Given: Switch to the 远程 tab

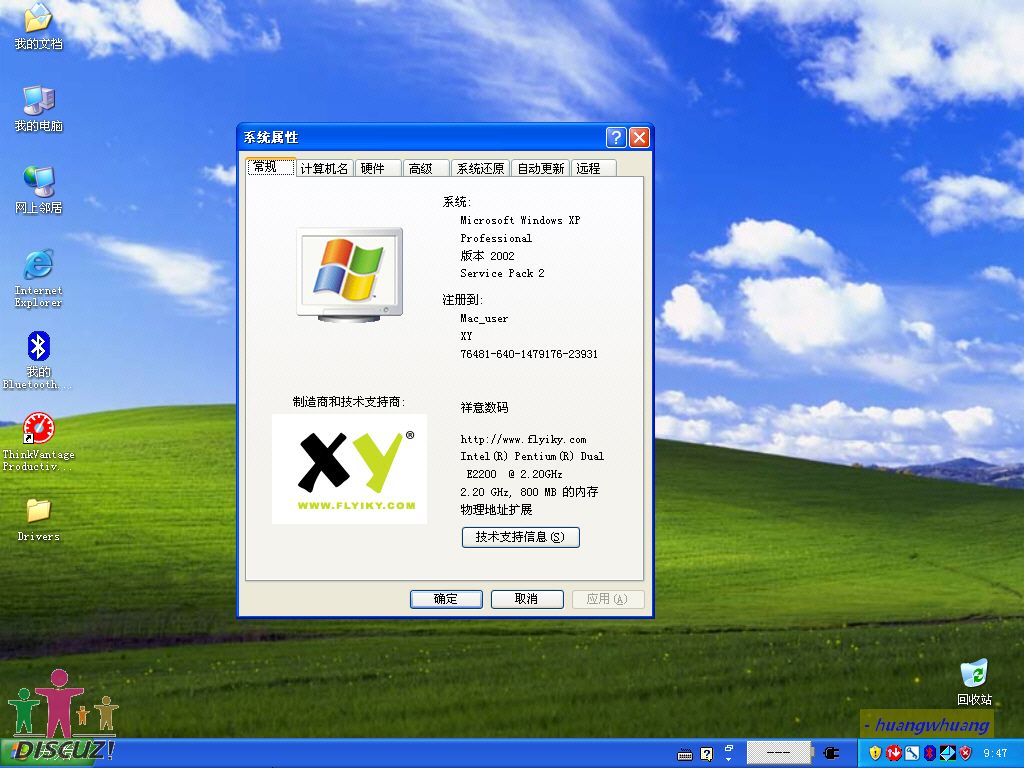Looking at the screenshot, I should (594, 168).
